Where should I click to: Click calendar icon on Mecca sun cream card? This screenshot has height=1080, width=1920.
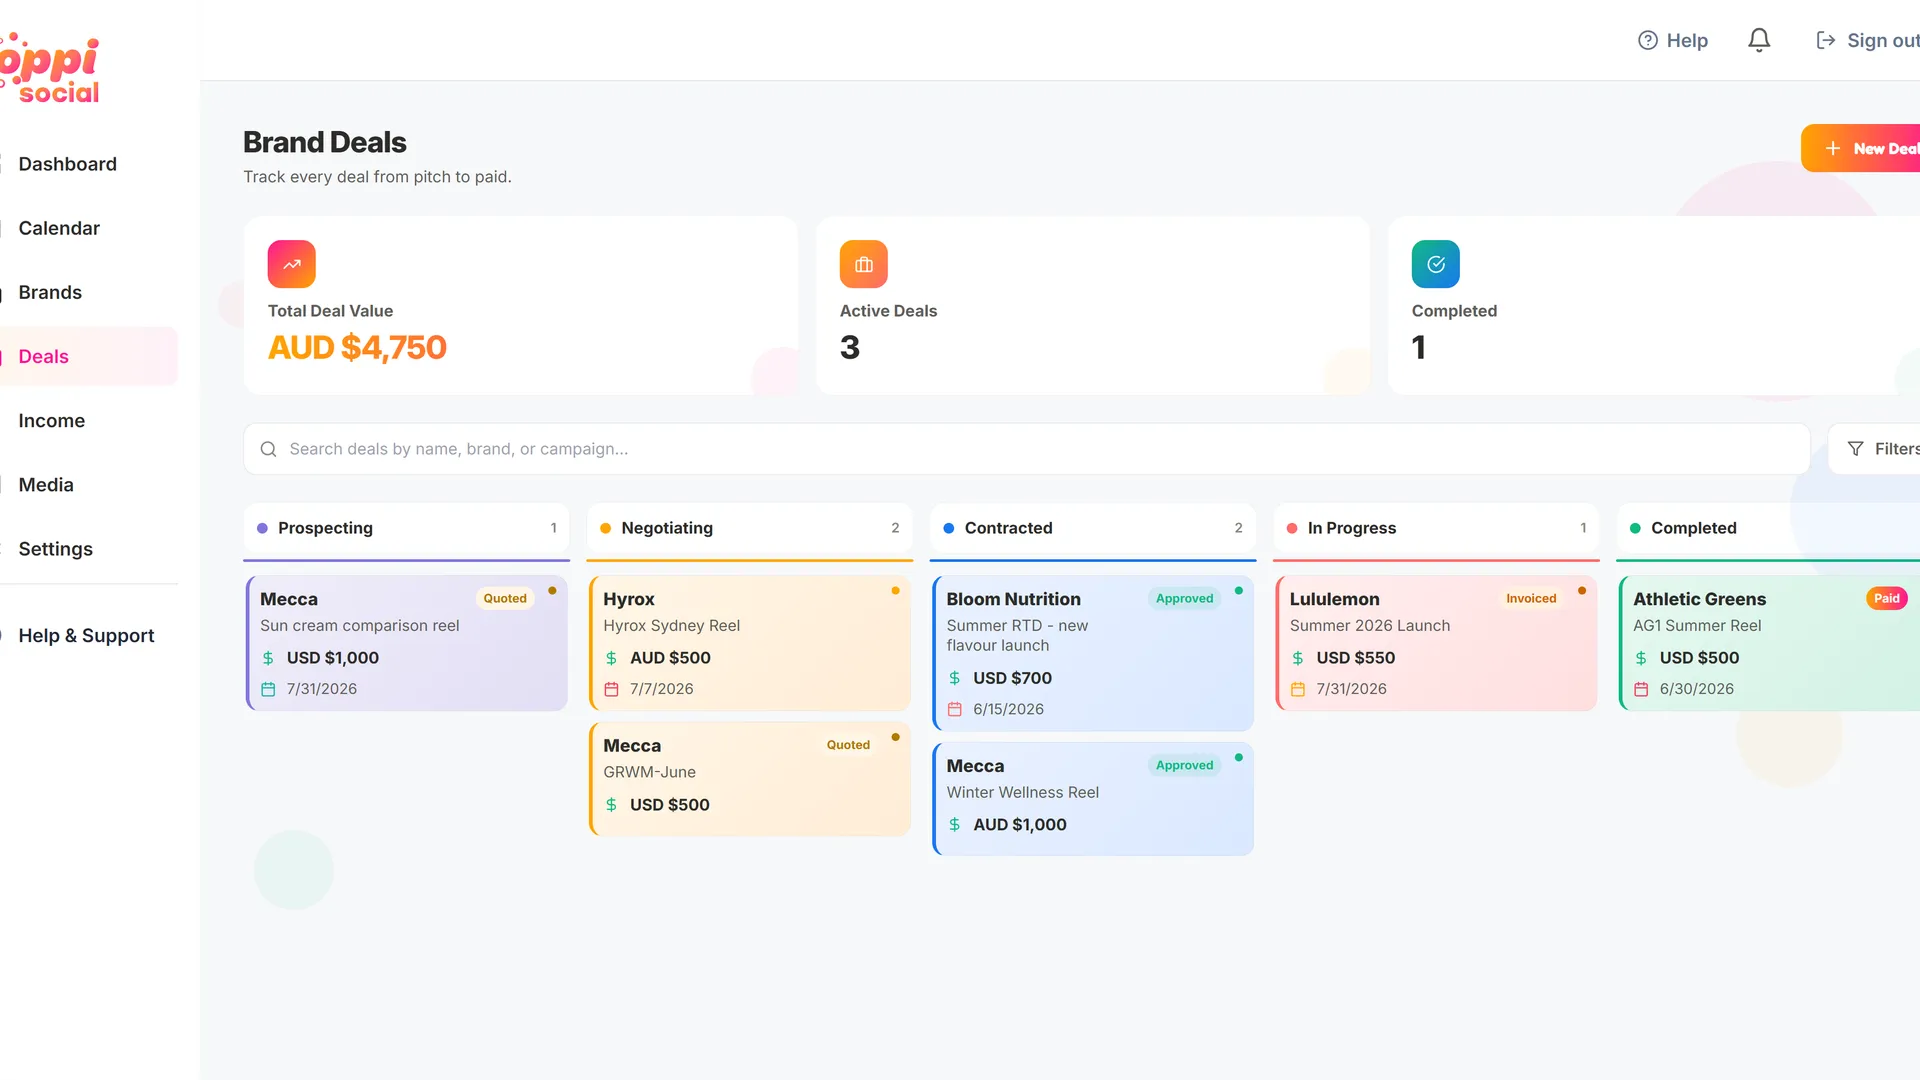pos(268,689)
